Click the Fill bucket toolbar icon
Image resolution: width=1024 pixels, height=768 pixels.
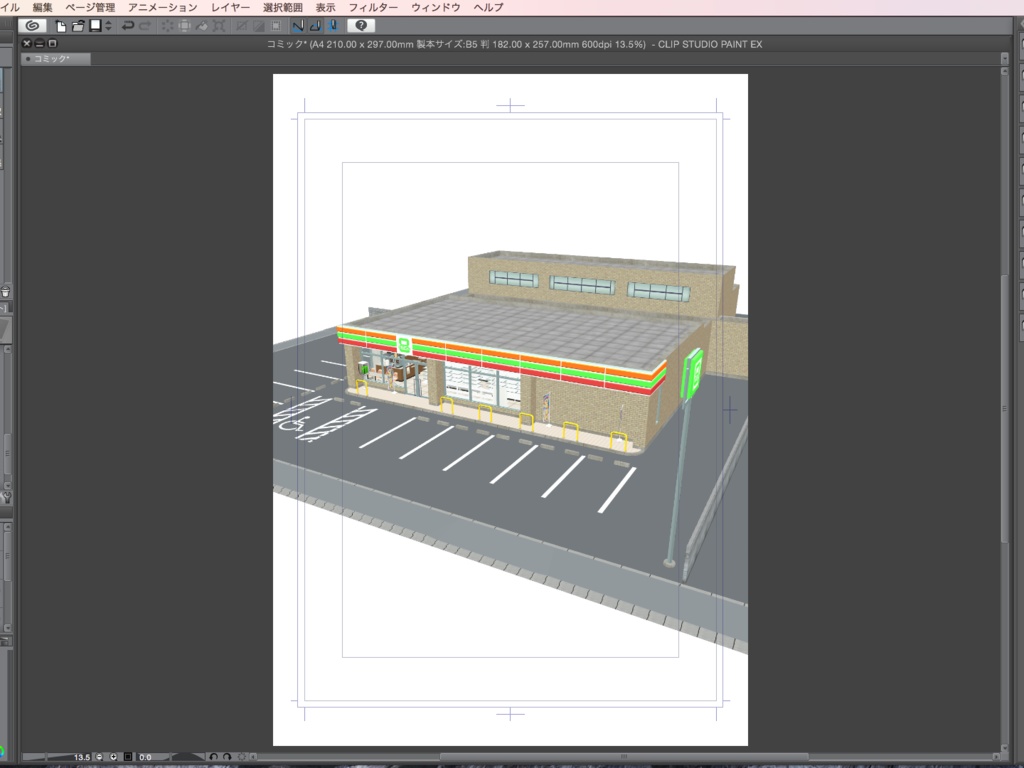coord(202,25)
